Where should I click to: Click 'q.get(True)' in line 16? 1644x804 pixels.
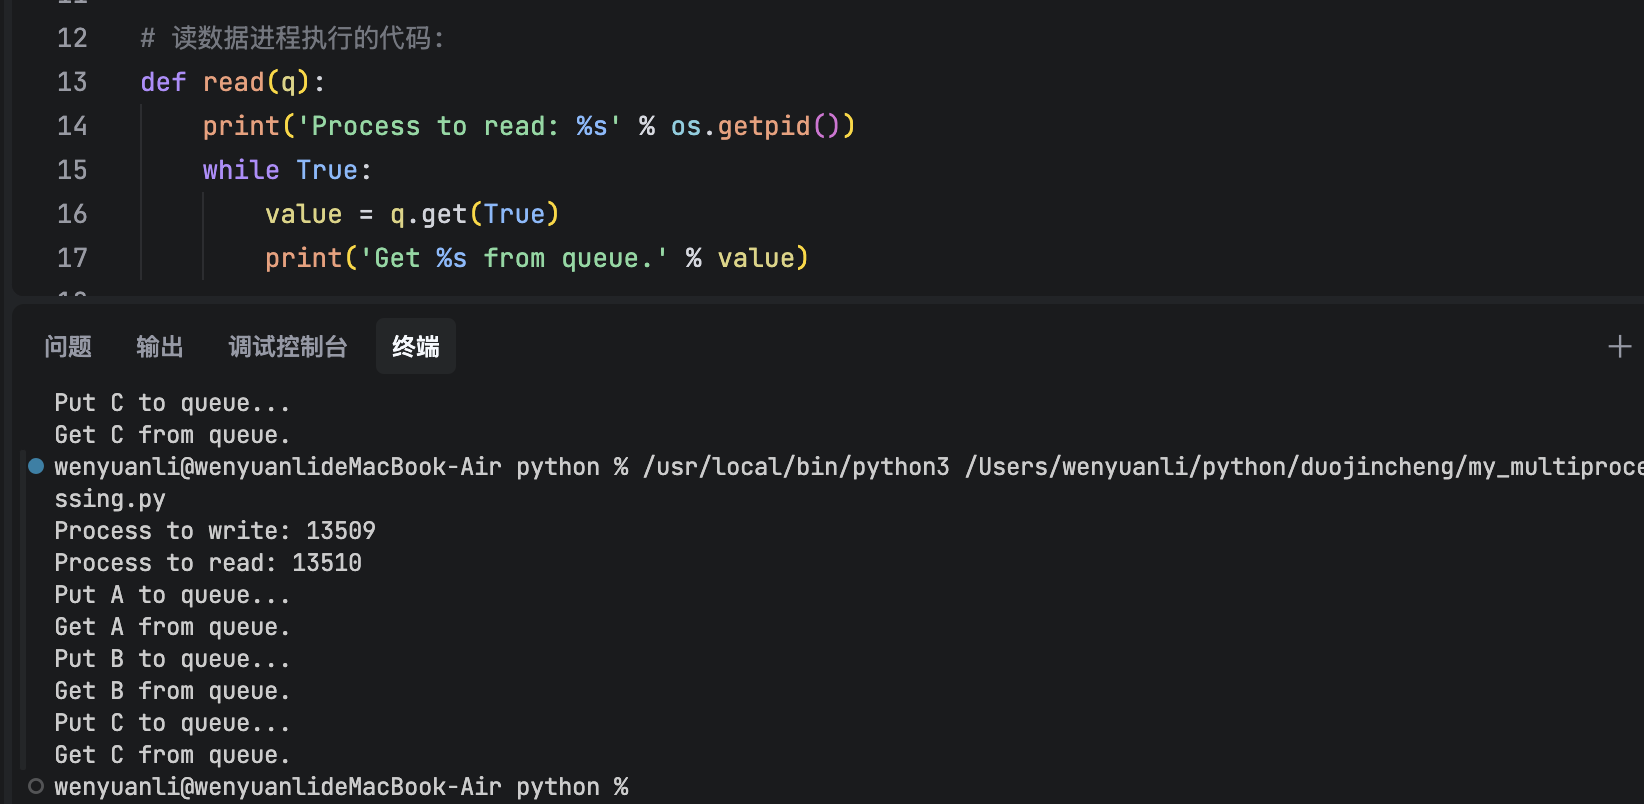(474, 214)
